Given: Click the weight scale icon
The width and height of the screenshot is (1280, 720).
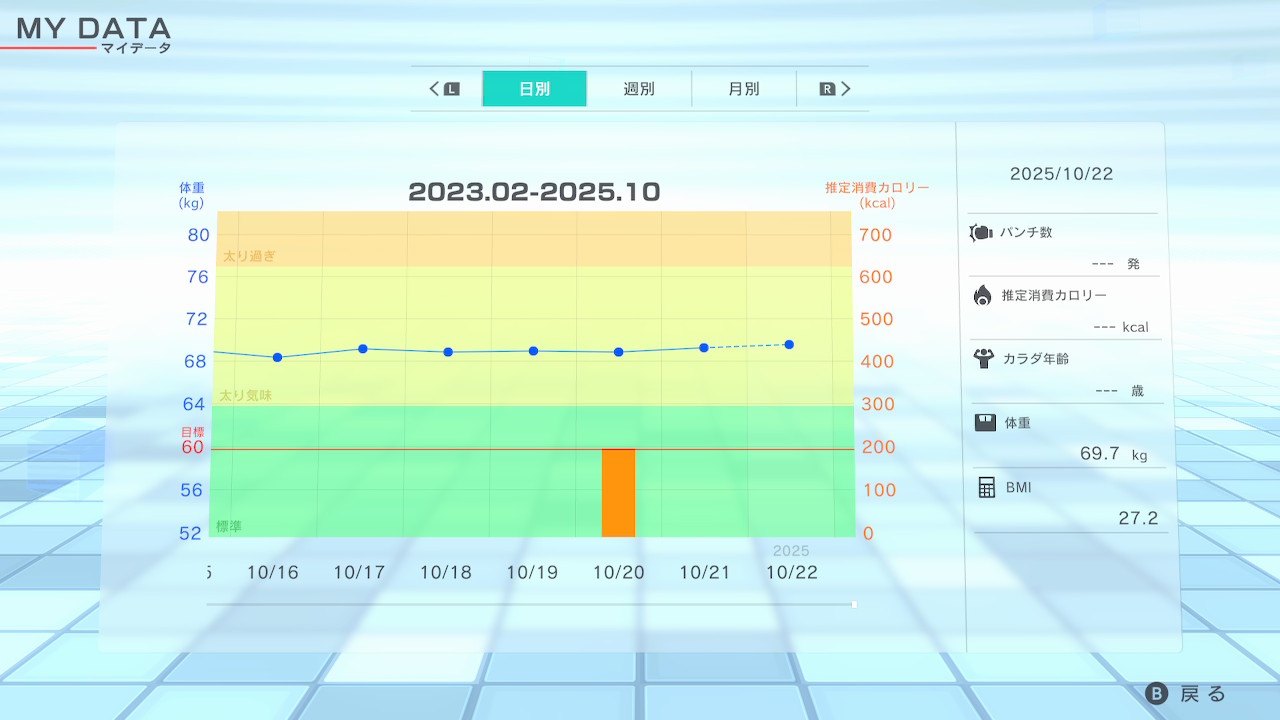Looking at the screenshot, I should pos(985,422).
